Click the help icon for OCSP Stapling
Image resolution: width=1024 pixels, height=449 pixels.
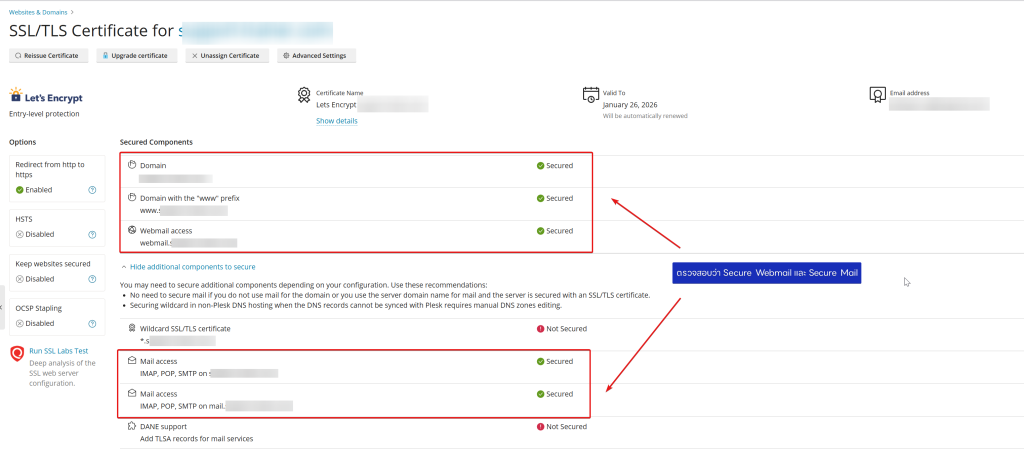click(x=92, y=323)
